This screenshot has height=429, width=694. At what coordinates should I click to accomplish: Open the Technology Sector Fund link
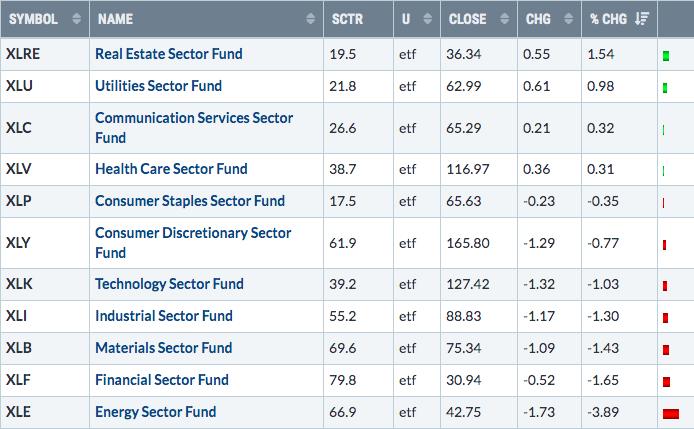pyautogui.click(x=170, y=283)
